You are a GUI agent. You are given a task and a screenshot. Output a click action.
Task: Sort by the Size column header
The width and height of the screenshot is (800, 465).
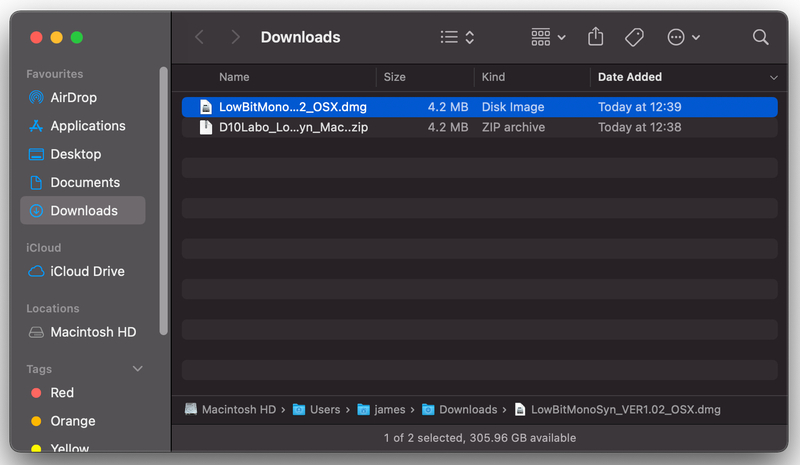[394, 77]
